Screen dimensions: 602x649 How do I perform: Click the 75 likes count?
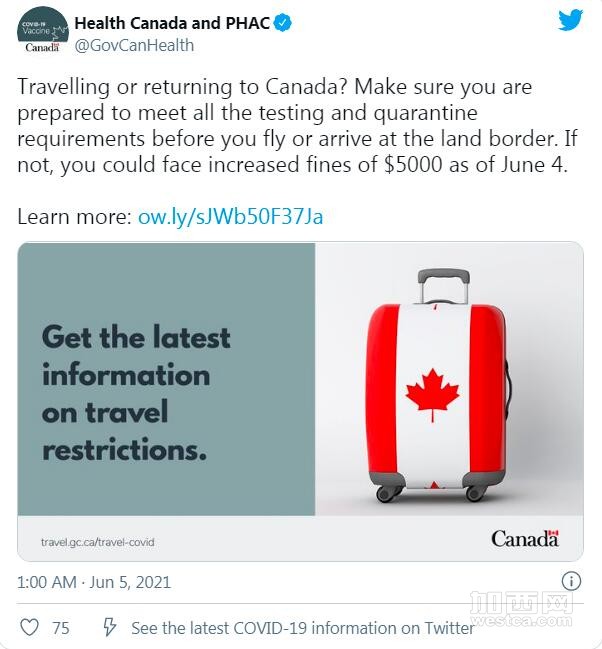point(61,628)
